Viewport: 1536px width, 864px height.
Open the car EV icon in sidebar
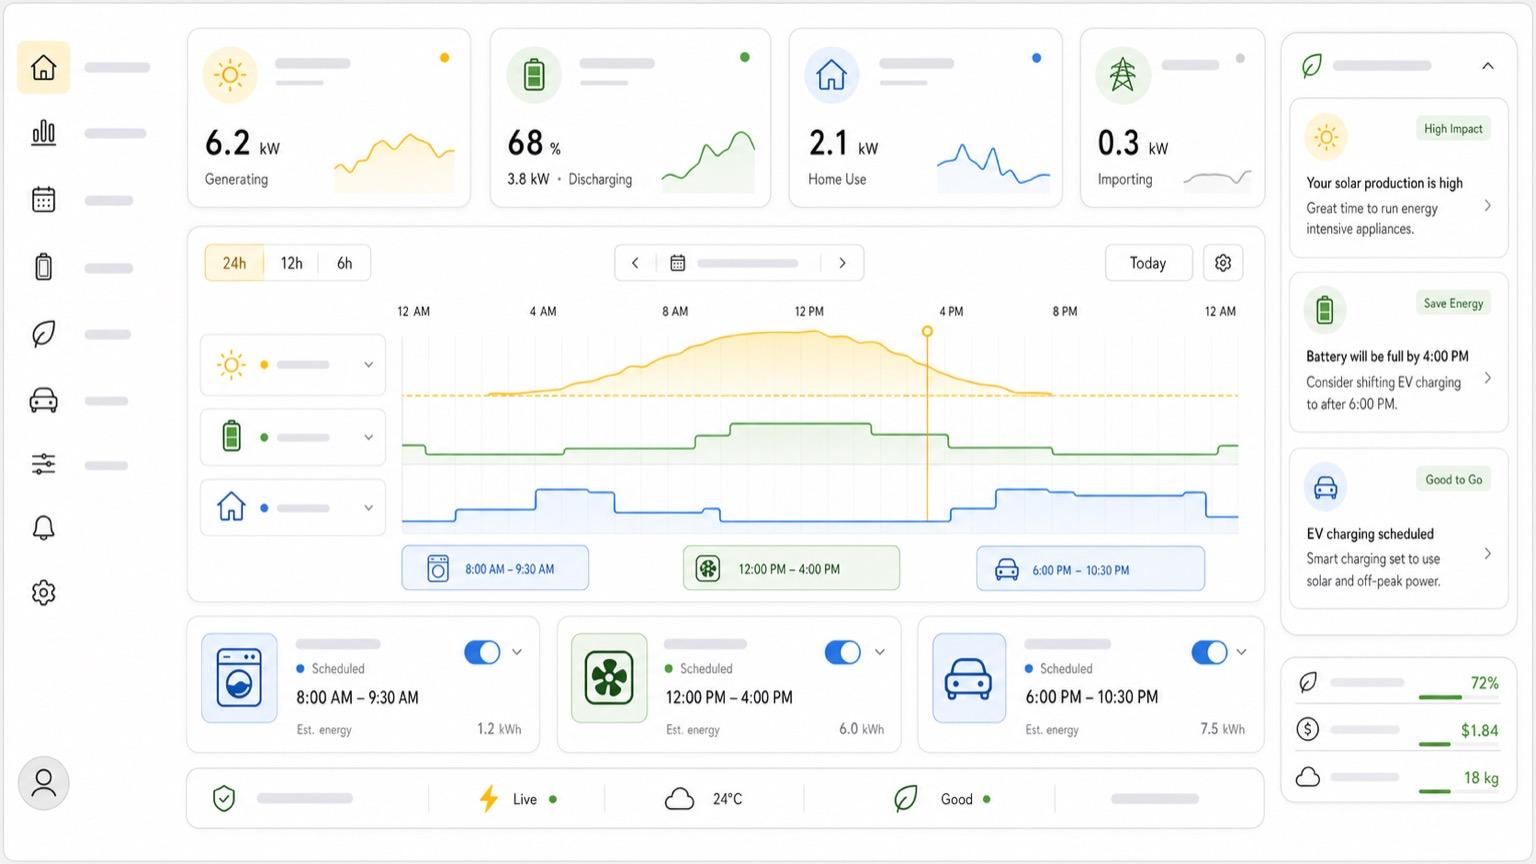point(43,401)
